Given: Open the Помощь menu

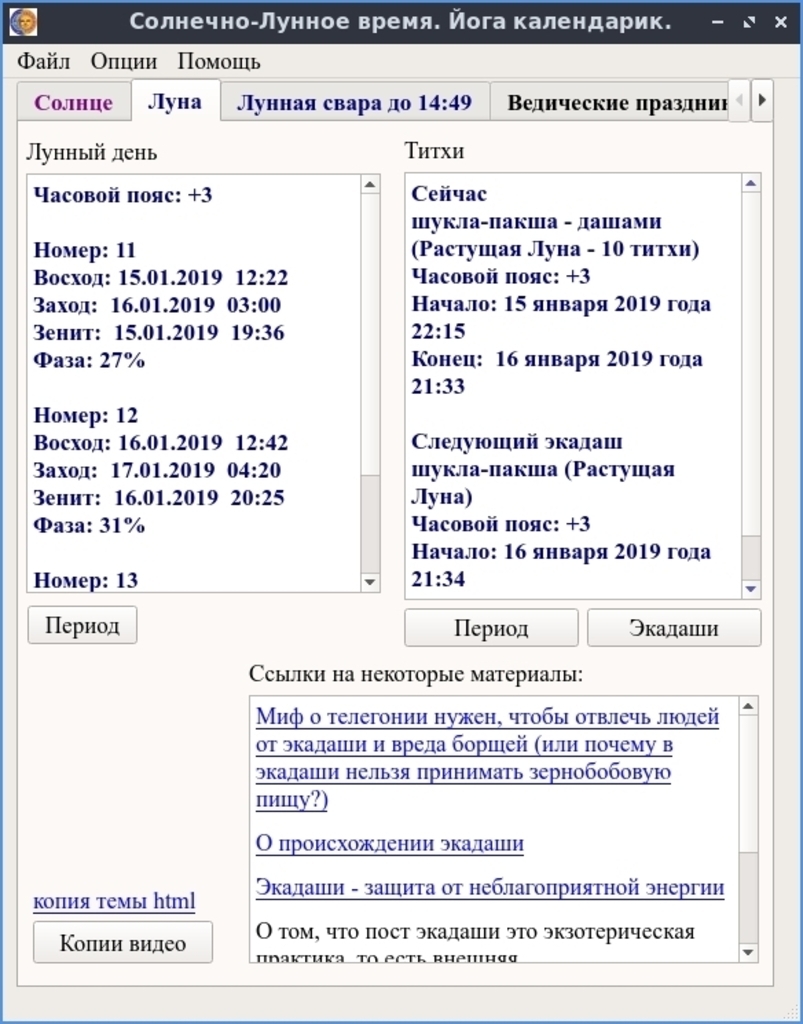Looking at the screenshot, I should [x=219, y=62].
